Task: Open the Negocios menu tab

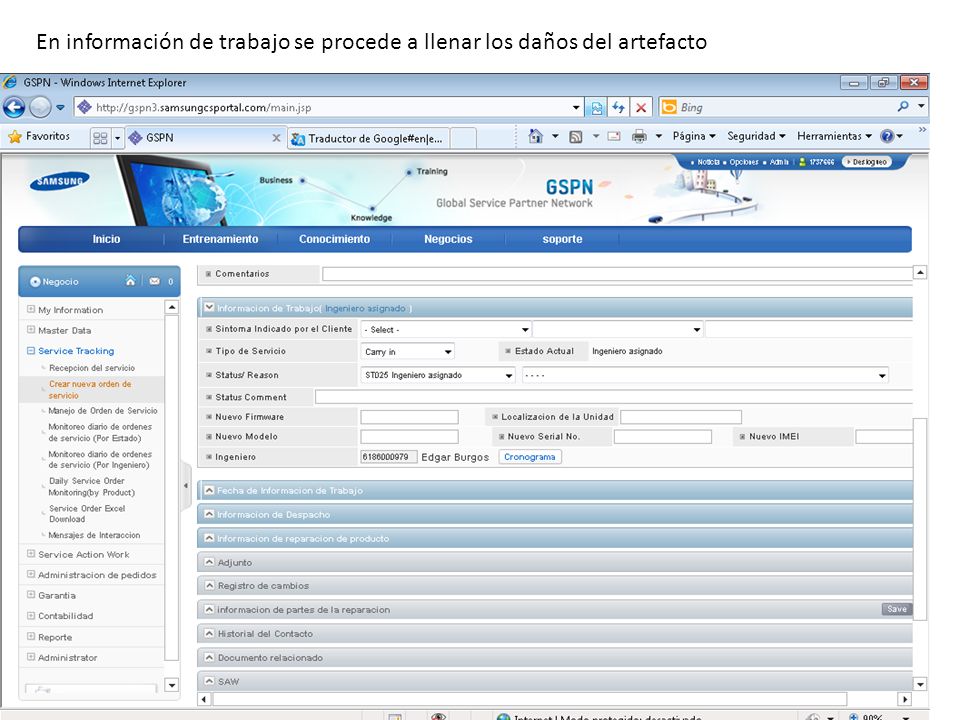Action: point(448,239)
